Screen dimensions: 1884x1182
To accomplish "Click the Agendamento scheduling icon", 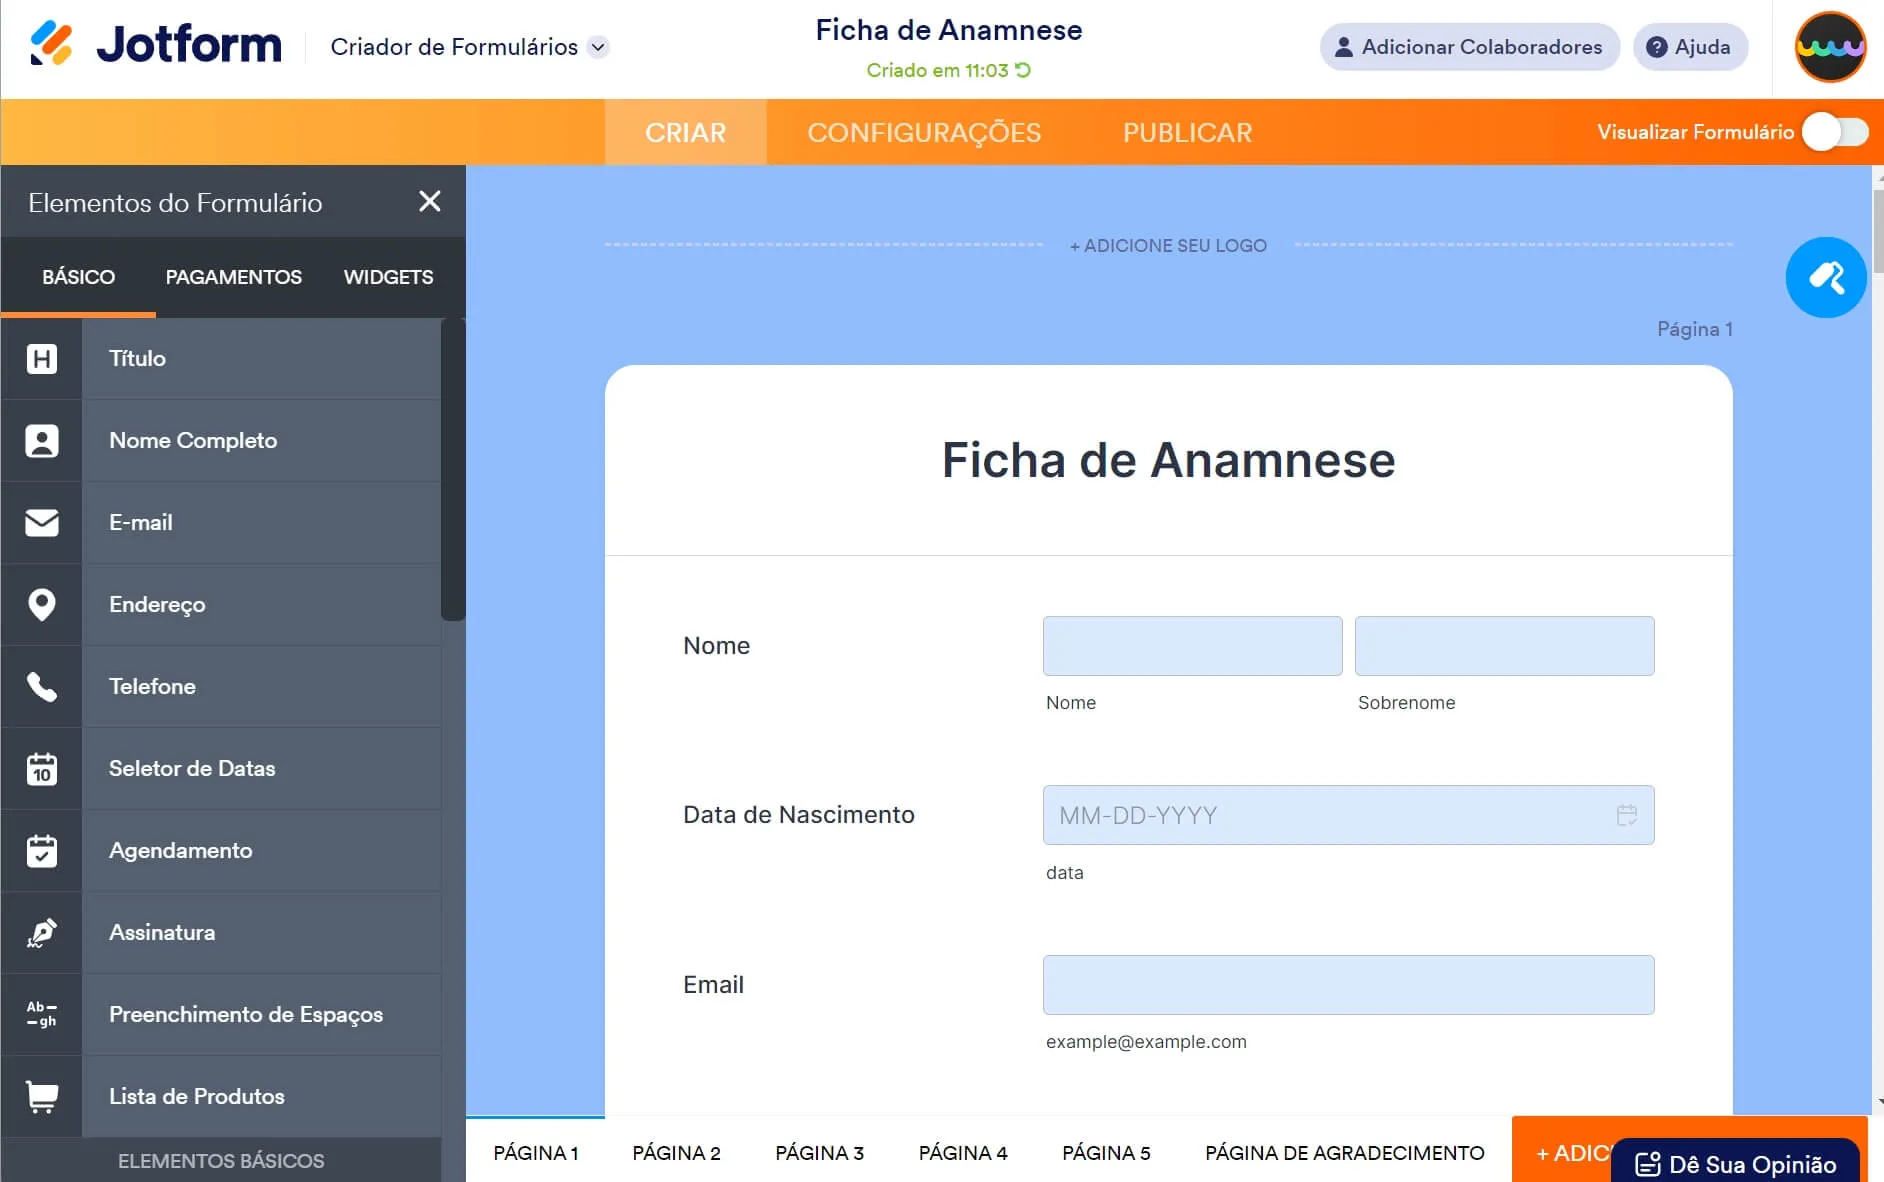I will point(41,850).
